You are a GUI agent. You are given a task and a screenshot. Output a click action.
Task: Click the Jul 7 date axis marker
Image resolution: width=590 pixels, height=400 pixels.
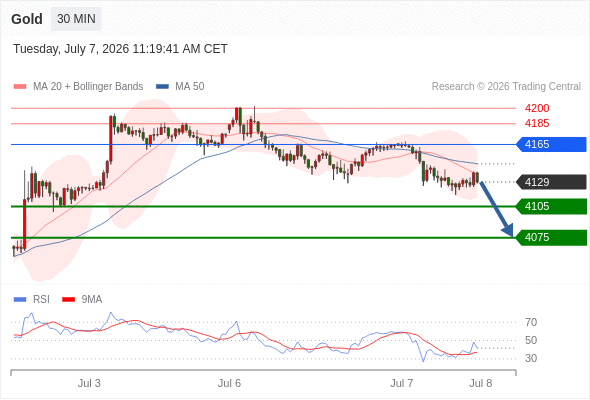(x=401, y=383)
